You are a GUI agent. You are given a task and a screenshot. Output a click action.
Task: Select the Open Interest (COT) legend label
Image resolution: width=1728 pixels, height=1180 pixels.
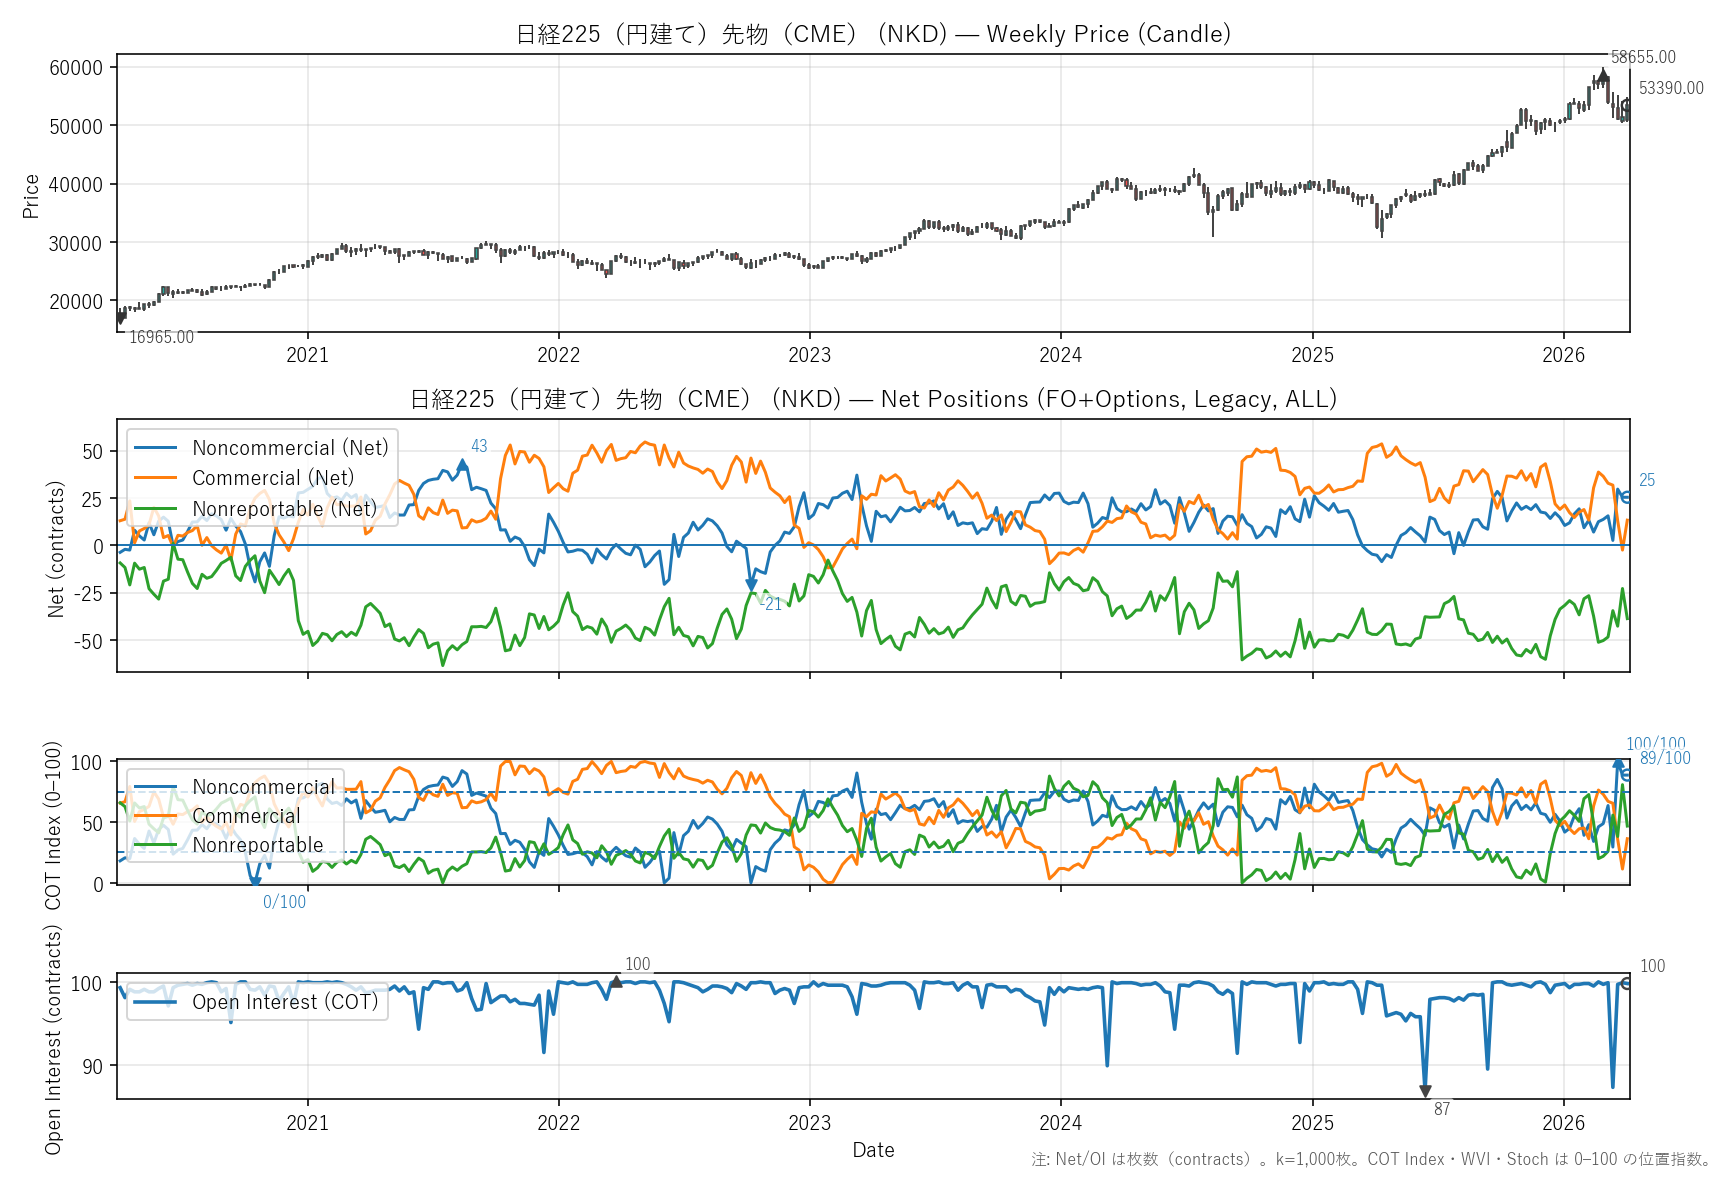(285, 1002)
